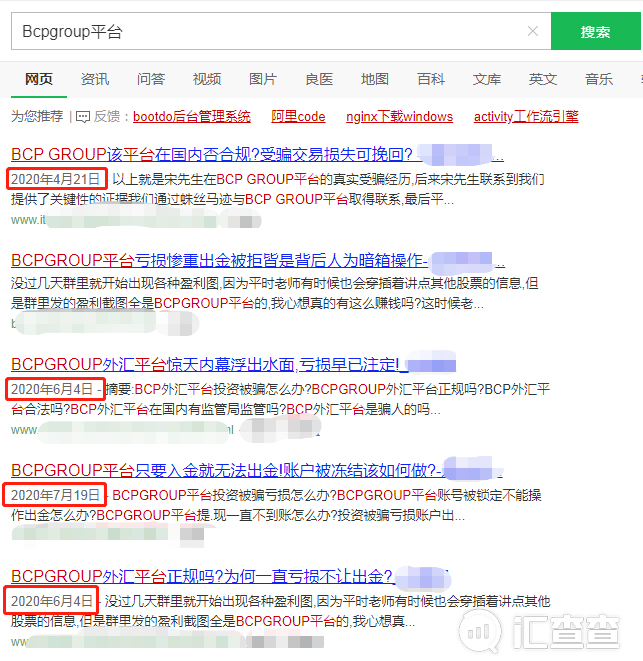Click the feedback speech-bubble icon
Image resolution: width=643 pixels, height=661 pixels.
[x=83, y=117]
